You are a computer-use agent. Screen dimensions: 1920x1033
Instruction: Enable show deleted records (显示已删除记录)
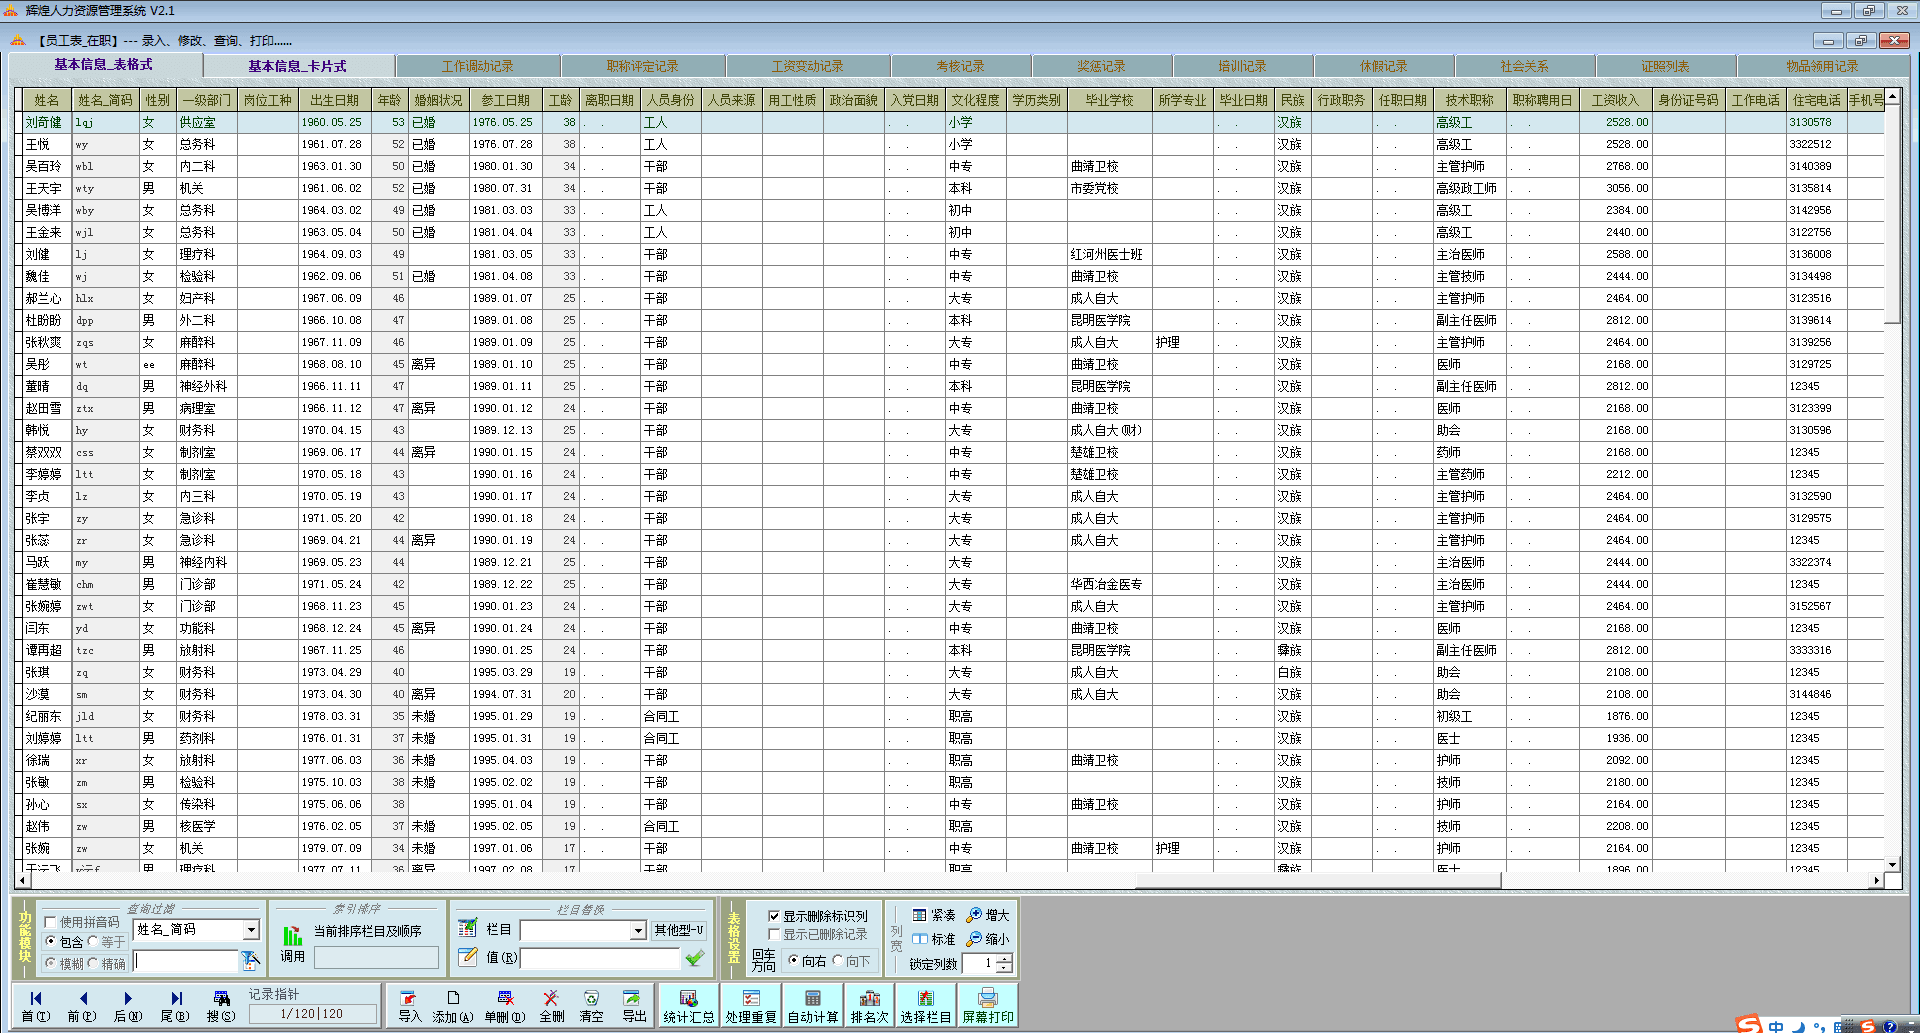[817, 934]
